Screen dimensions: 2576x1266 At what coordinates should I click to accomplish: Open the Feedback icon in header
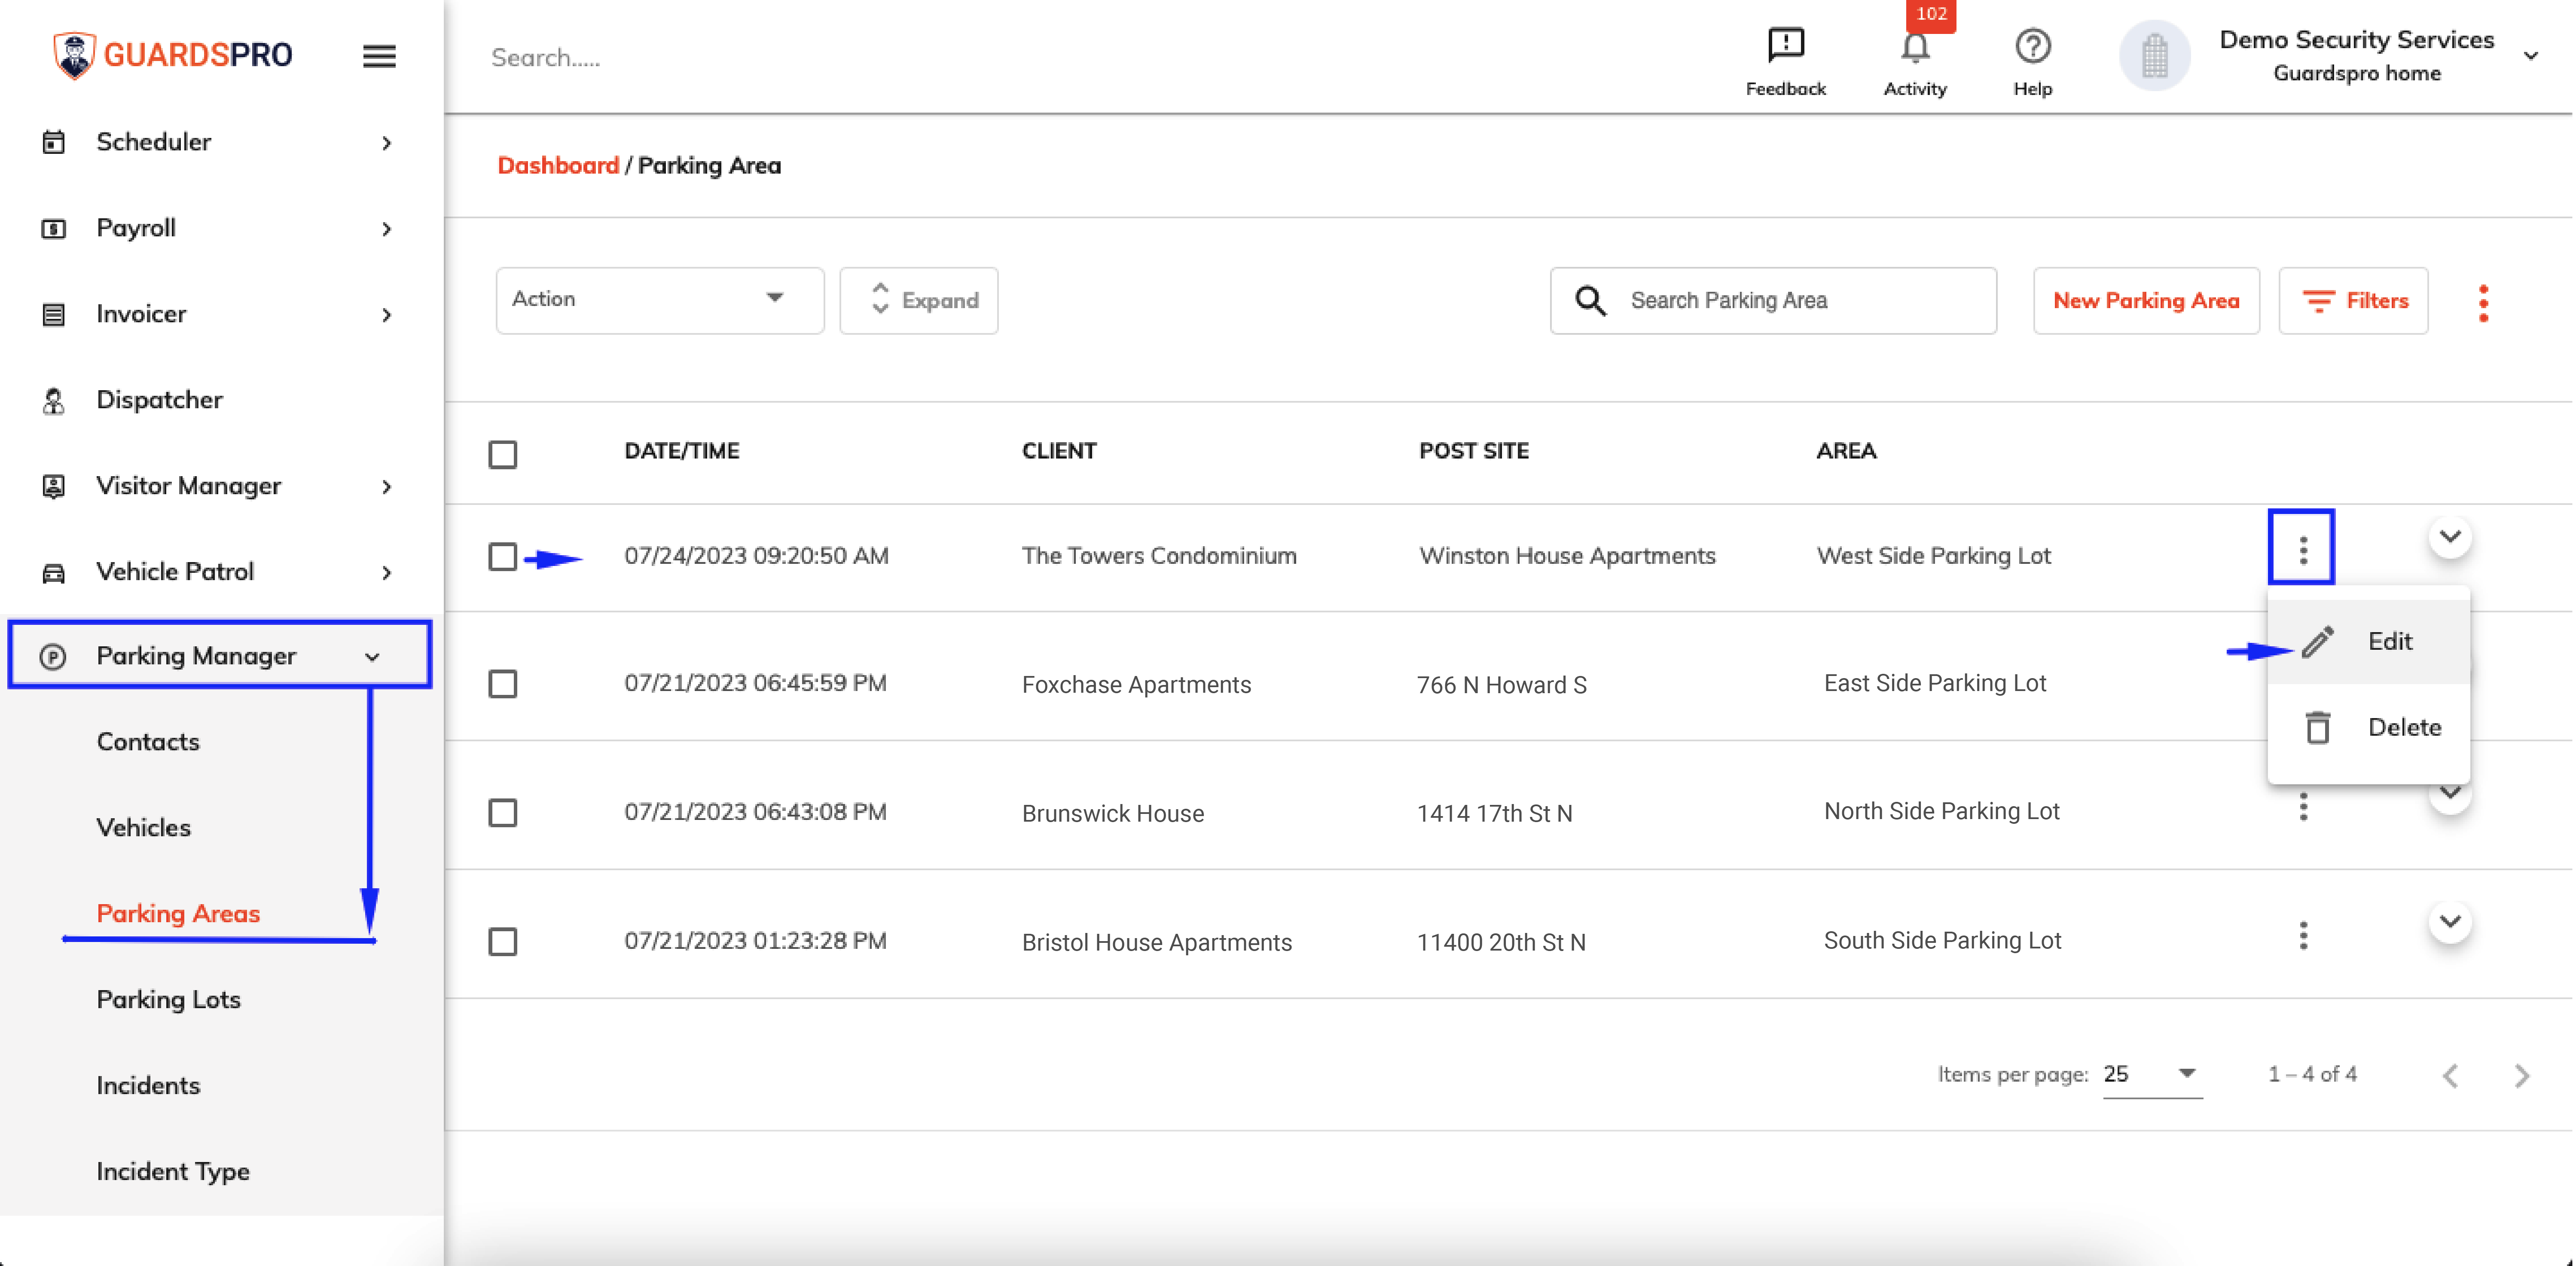(1785, 45)
